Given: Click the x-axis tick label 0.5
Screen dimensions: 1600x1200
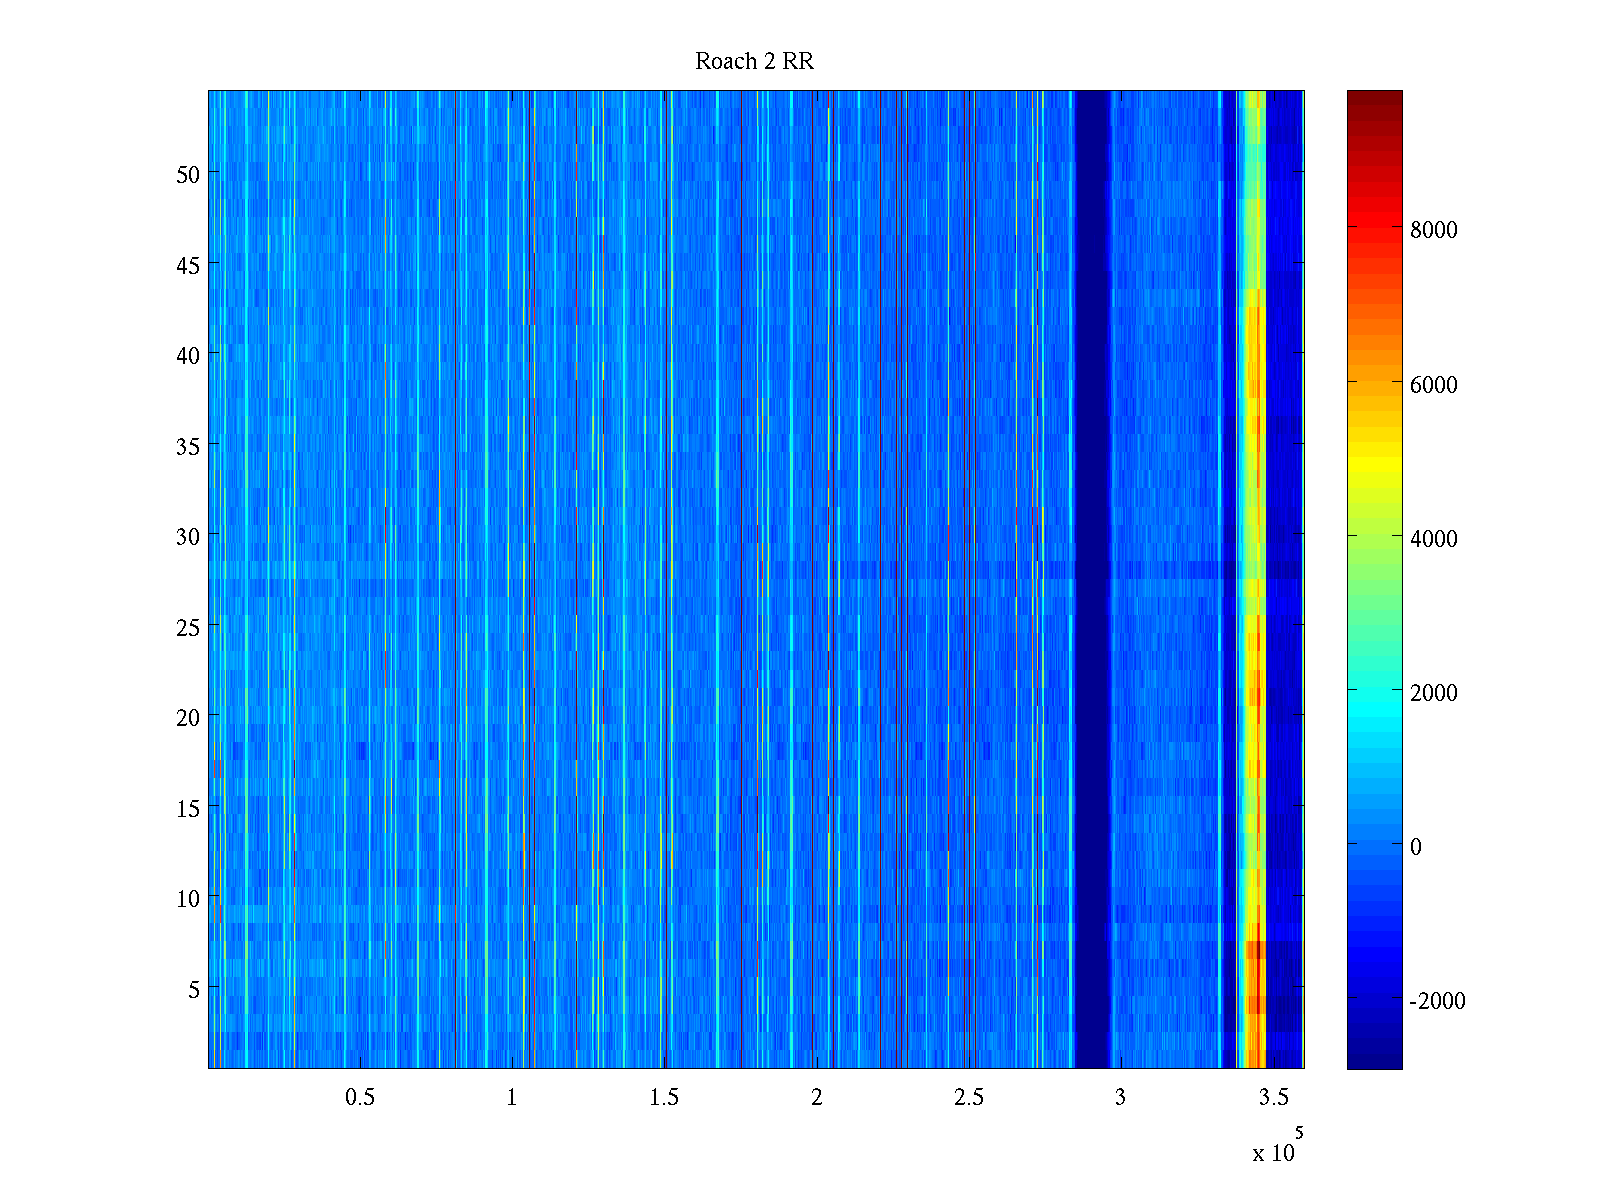Looking at the screenshot, I should [x=360, y=1097].
